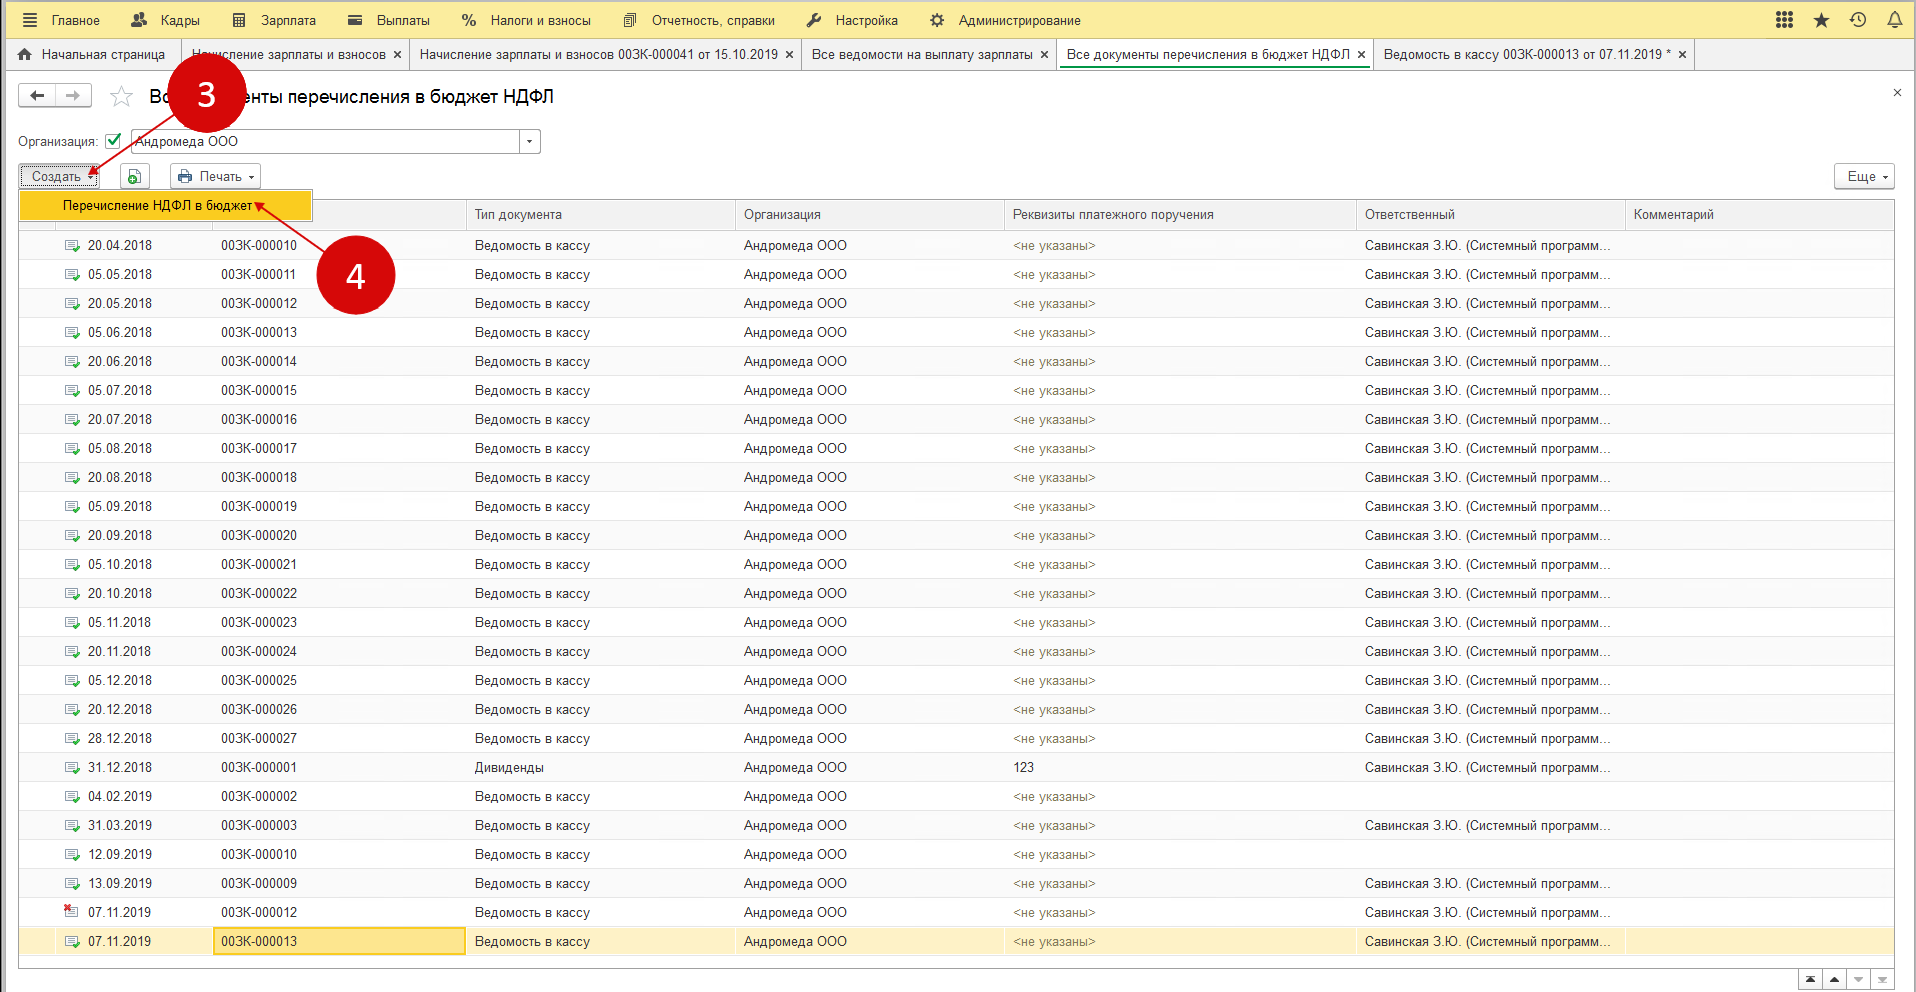Image resolution: width=1916 pixels, height=992 pixels.
Task: Jump to the list end arrow
Action: point(1882,980)
